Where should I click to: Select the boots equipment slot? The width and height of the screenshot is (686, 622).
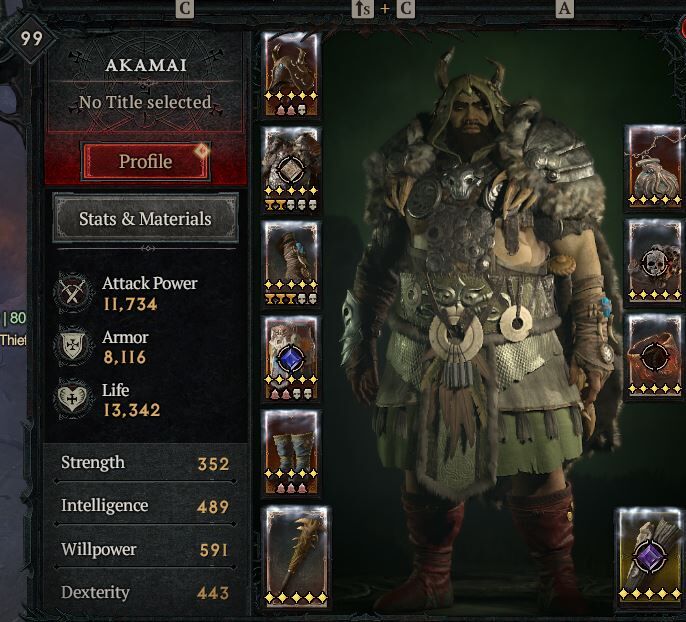click(291, 452)
